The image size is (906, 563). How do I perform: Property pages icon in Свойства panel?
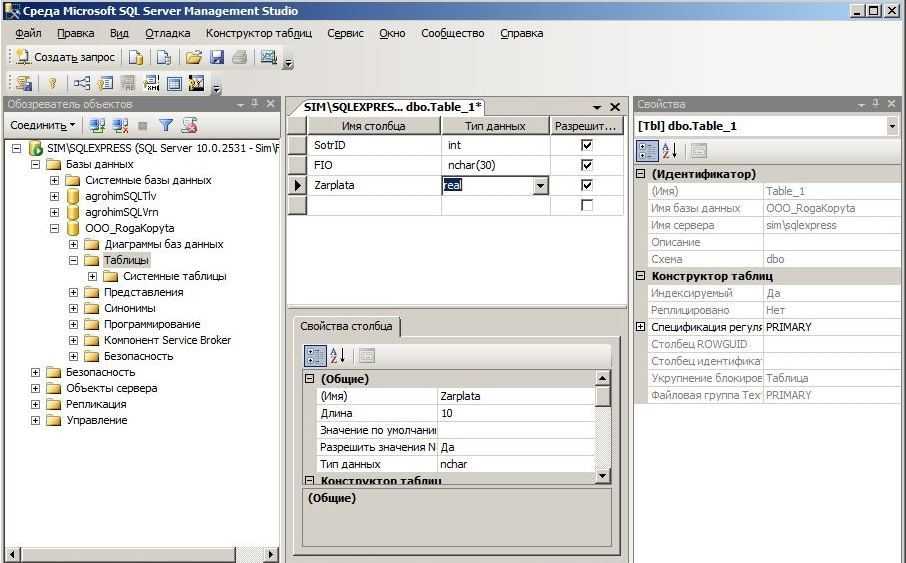tap(699, 151)
